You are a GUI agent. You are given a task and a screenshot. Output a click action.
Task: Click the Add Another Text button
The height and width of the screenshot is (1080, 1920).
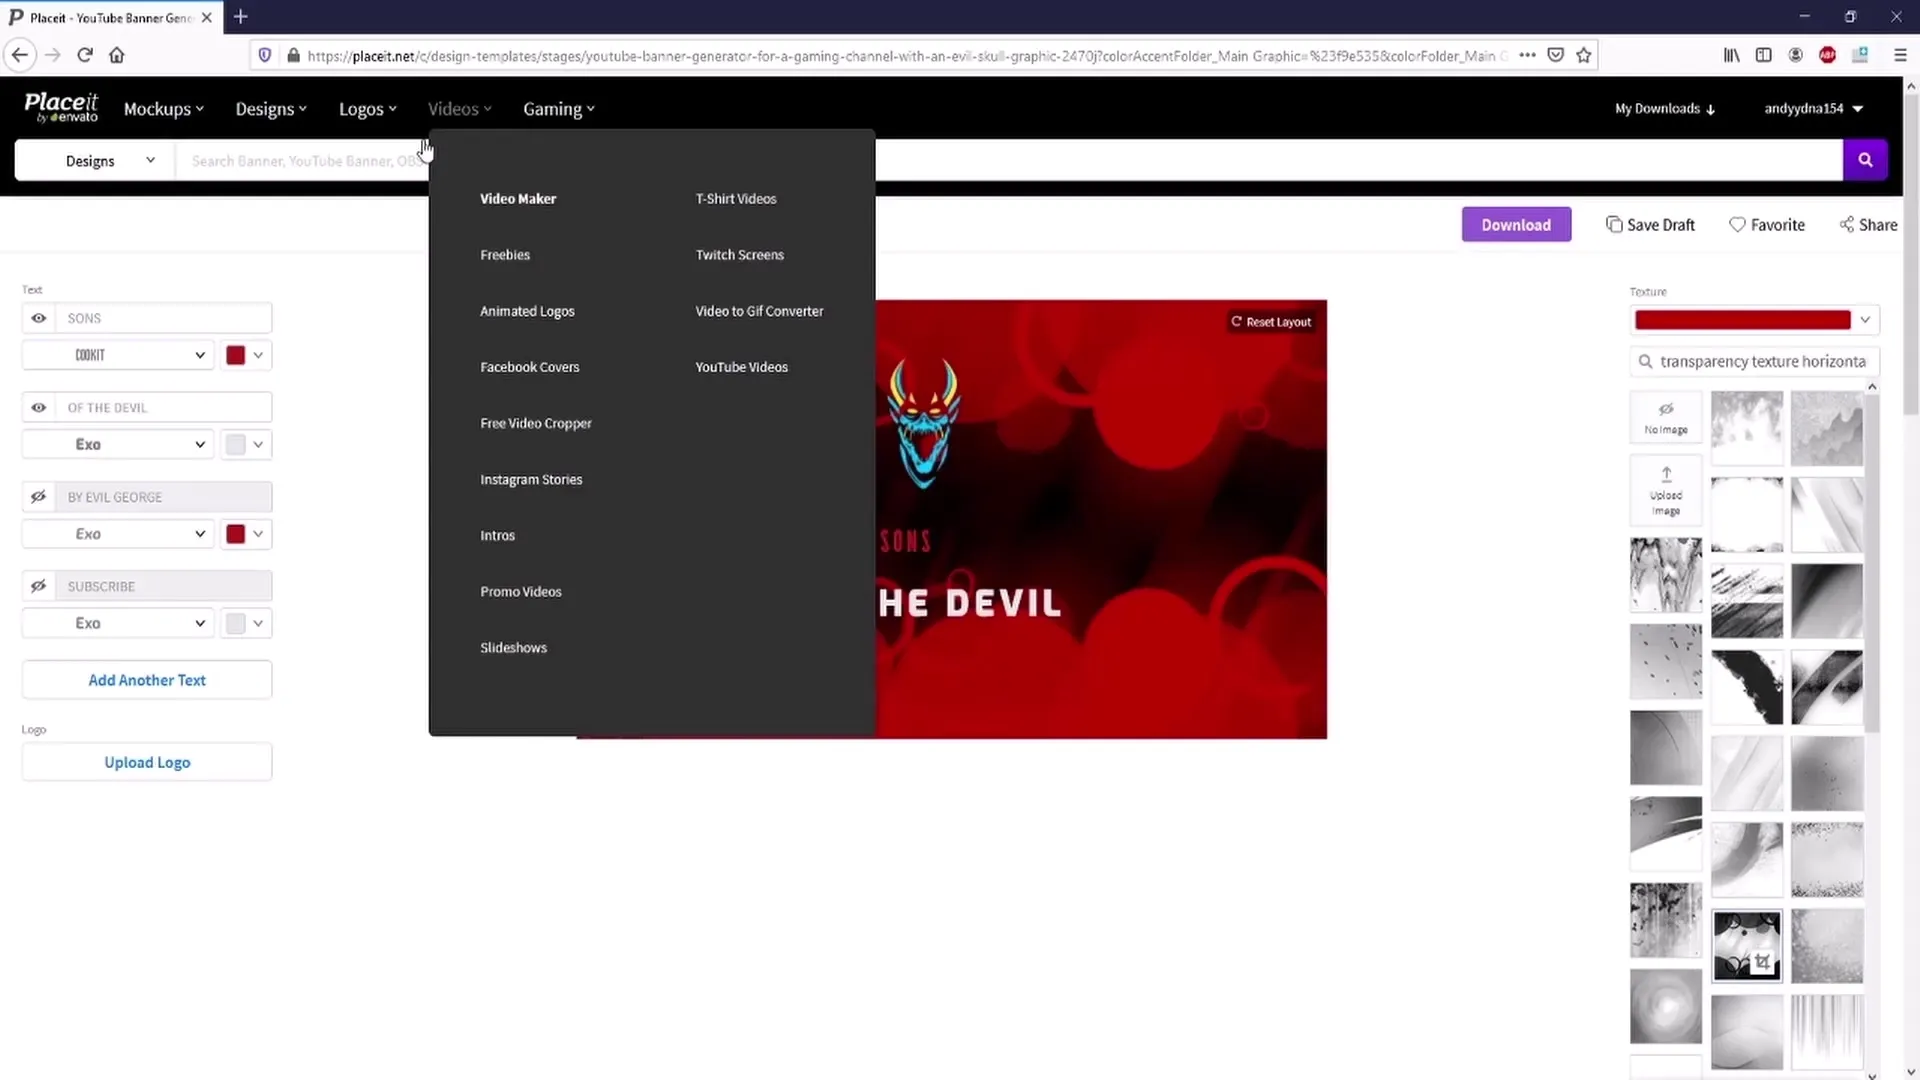pyautogui.click(x=146, y=679)
